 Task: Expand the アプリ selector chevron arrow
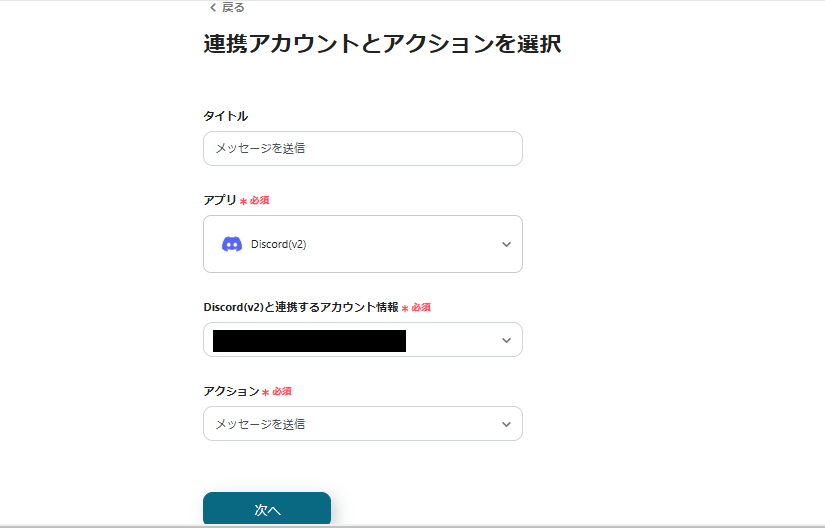pos(506,244)
